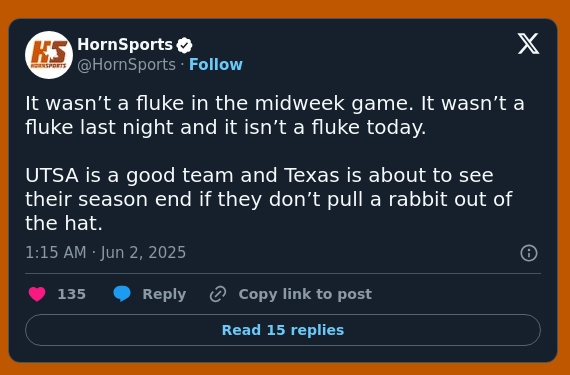
Task: Open the HornSports profile avatar
Action: (49, 55)
